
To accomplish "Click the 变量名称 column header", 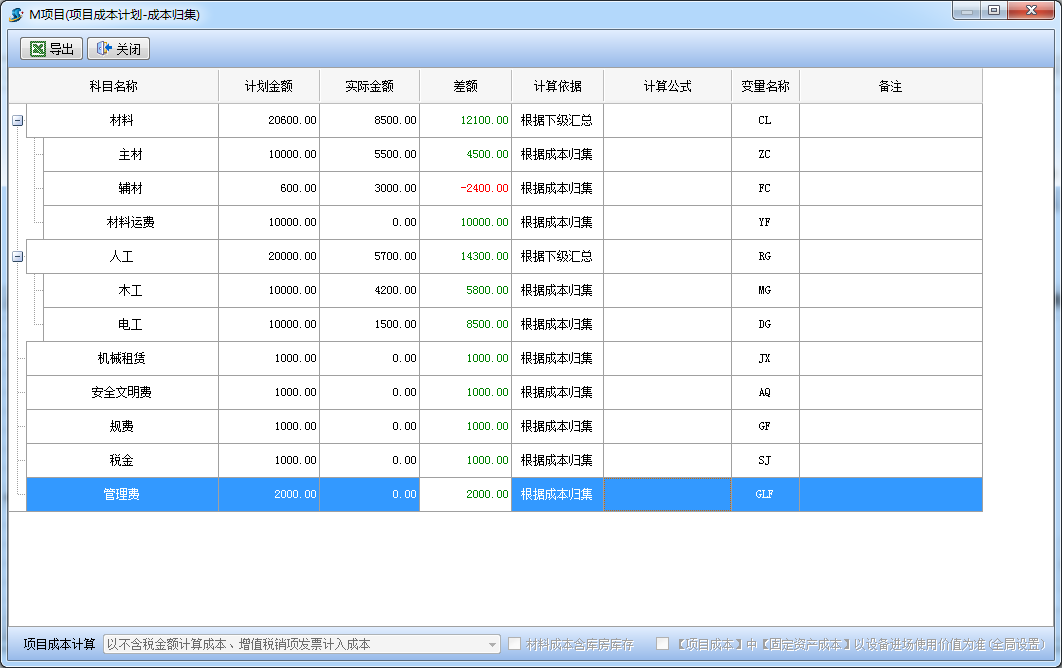I will [765, 87].
